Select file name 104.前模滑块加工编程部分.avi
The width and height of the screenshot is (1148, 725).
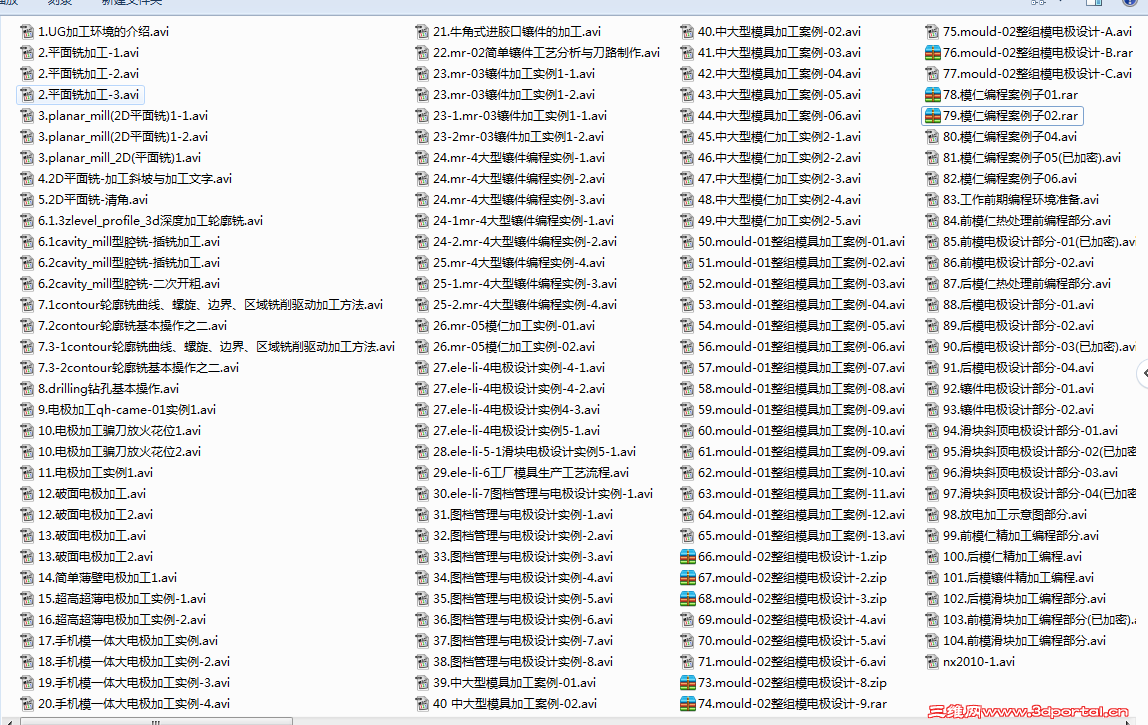pos(1024,640)
